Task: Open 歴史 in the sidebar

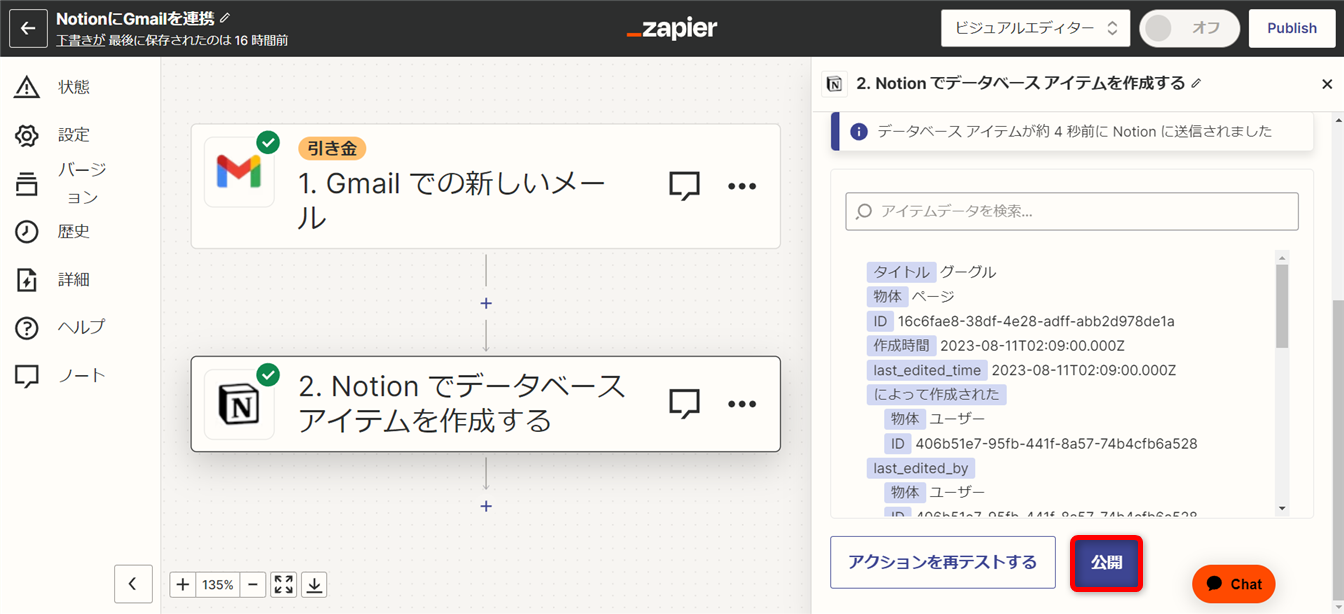Action: 73,232
